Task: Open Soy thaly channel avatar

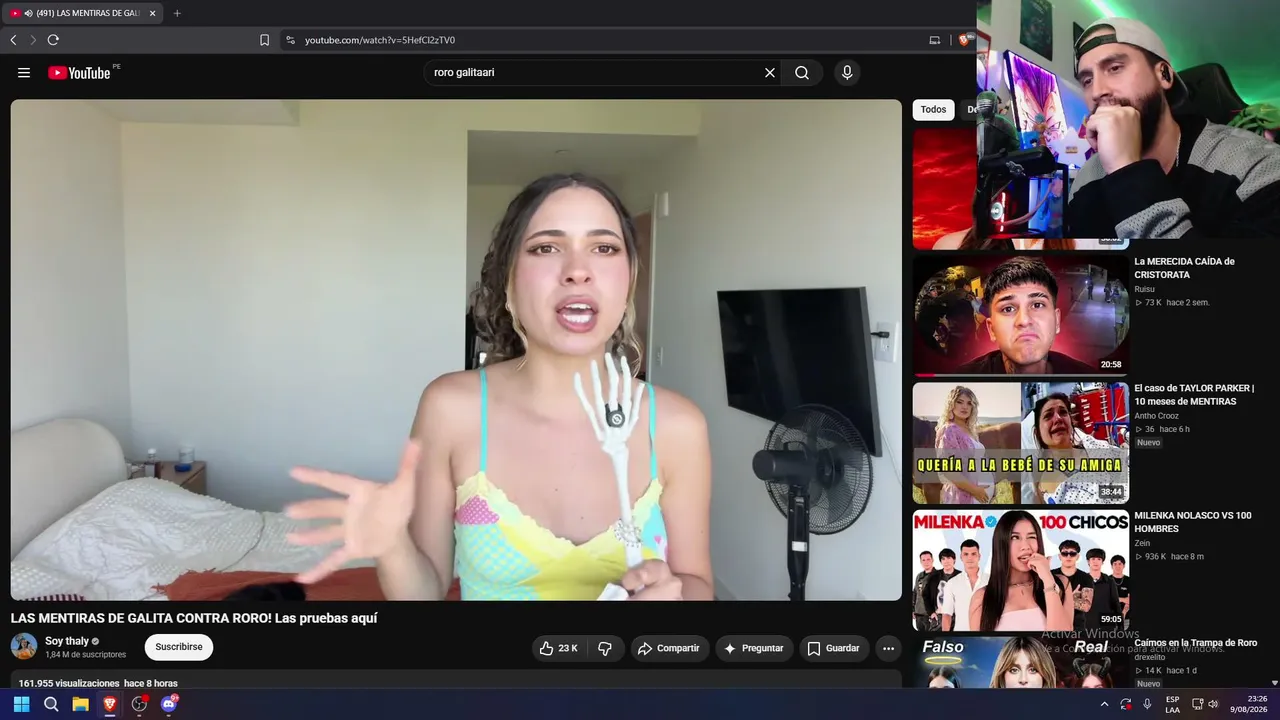Action: [x=24, y=647]
